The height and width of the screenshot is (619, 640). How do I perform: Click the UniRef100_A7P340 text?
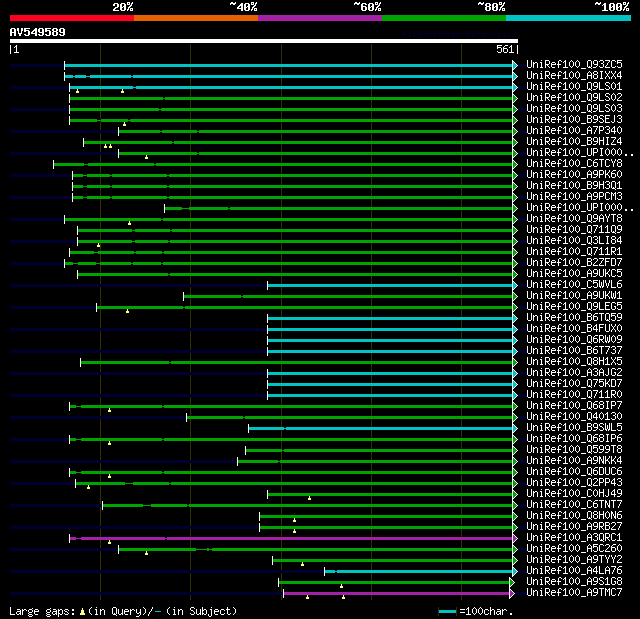(x=574, y=131)
